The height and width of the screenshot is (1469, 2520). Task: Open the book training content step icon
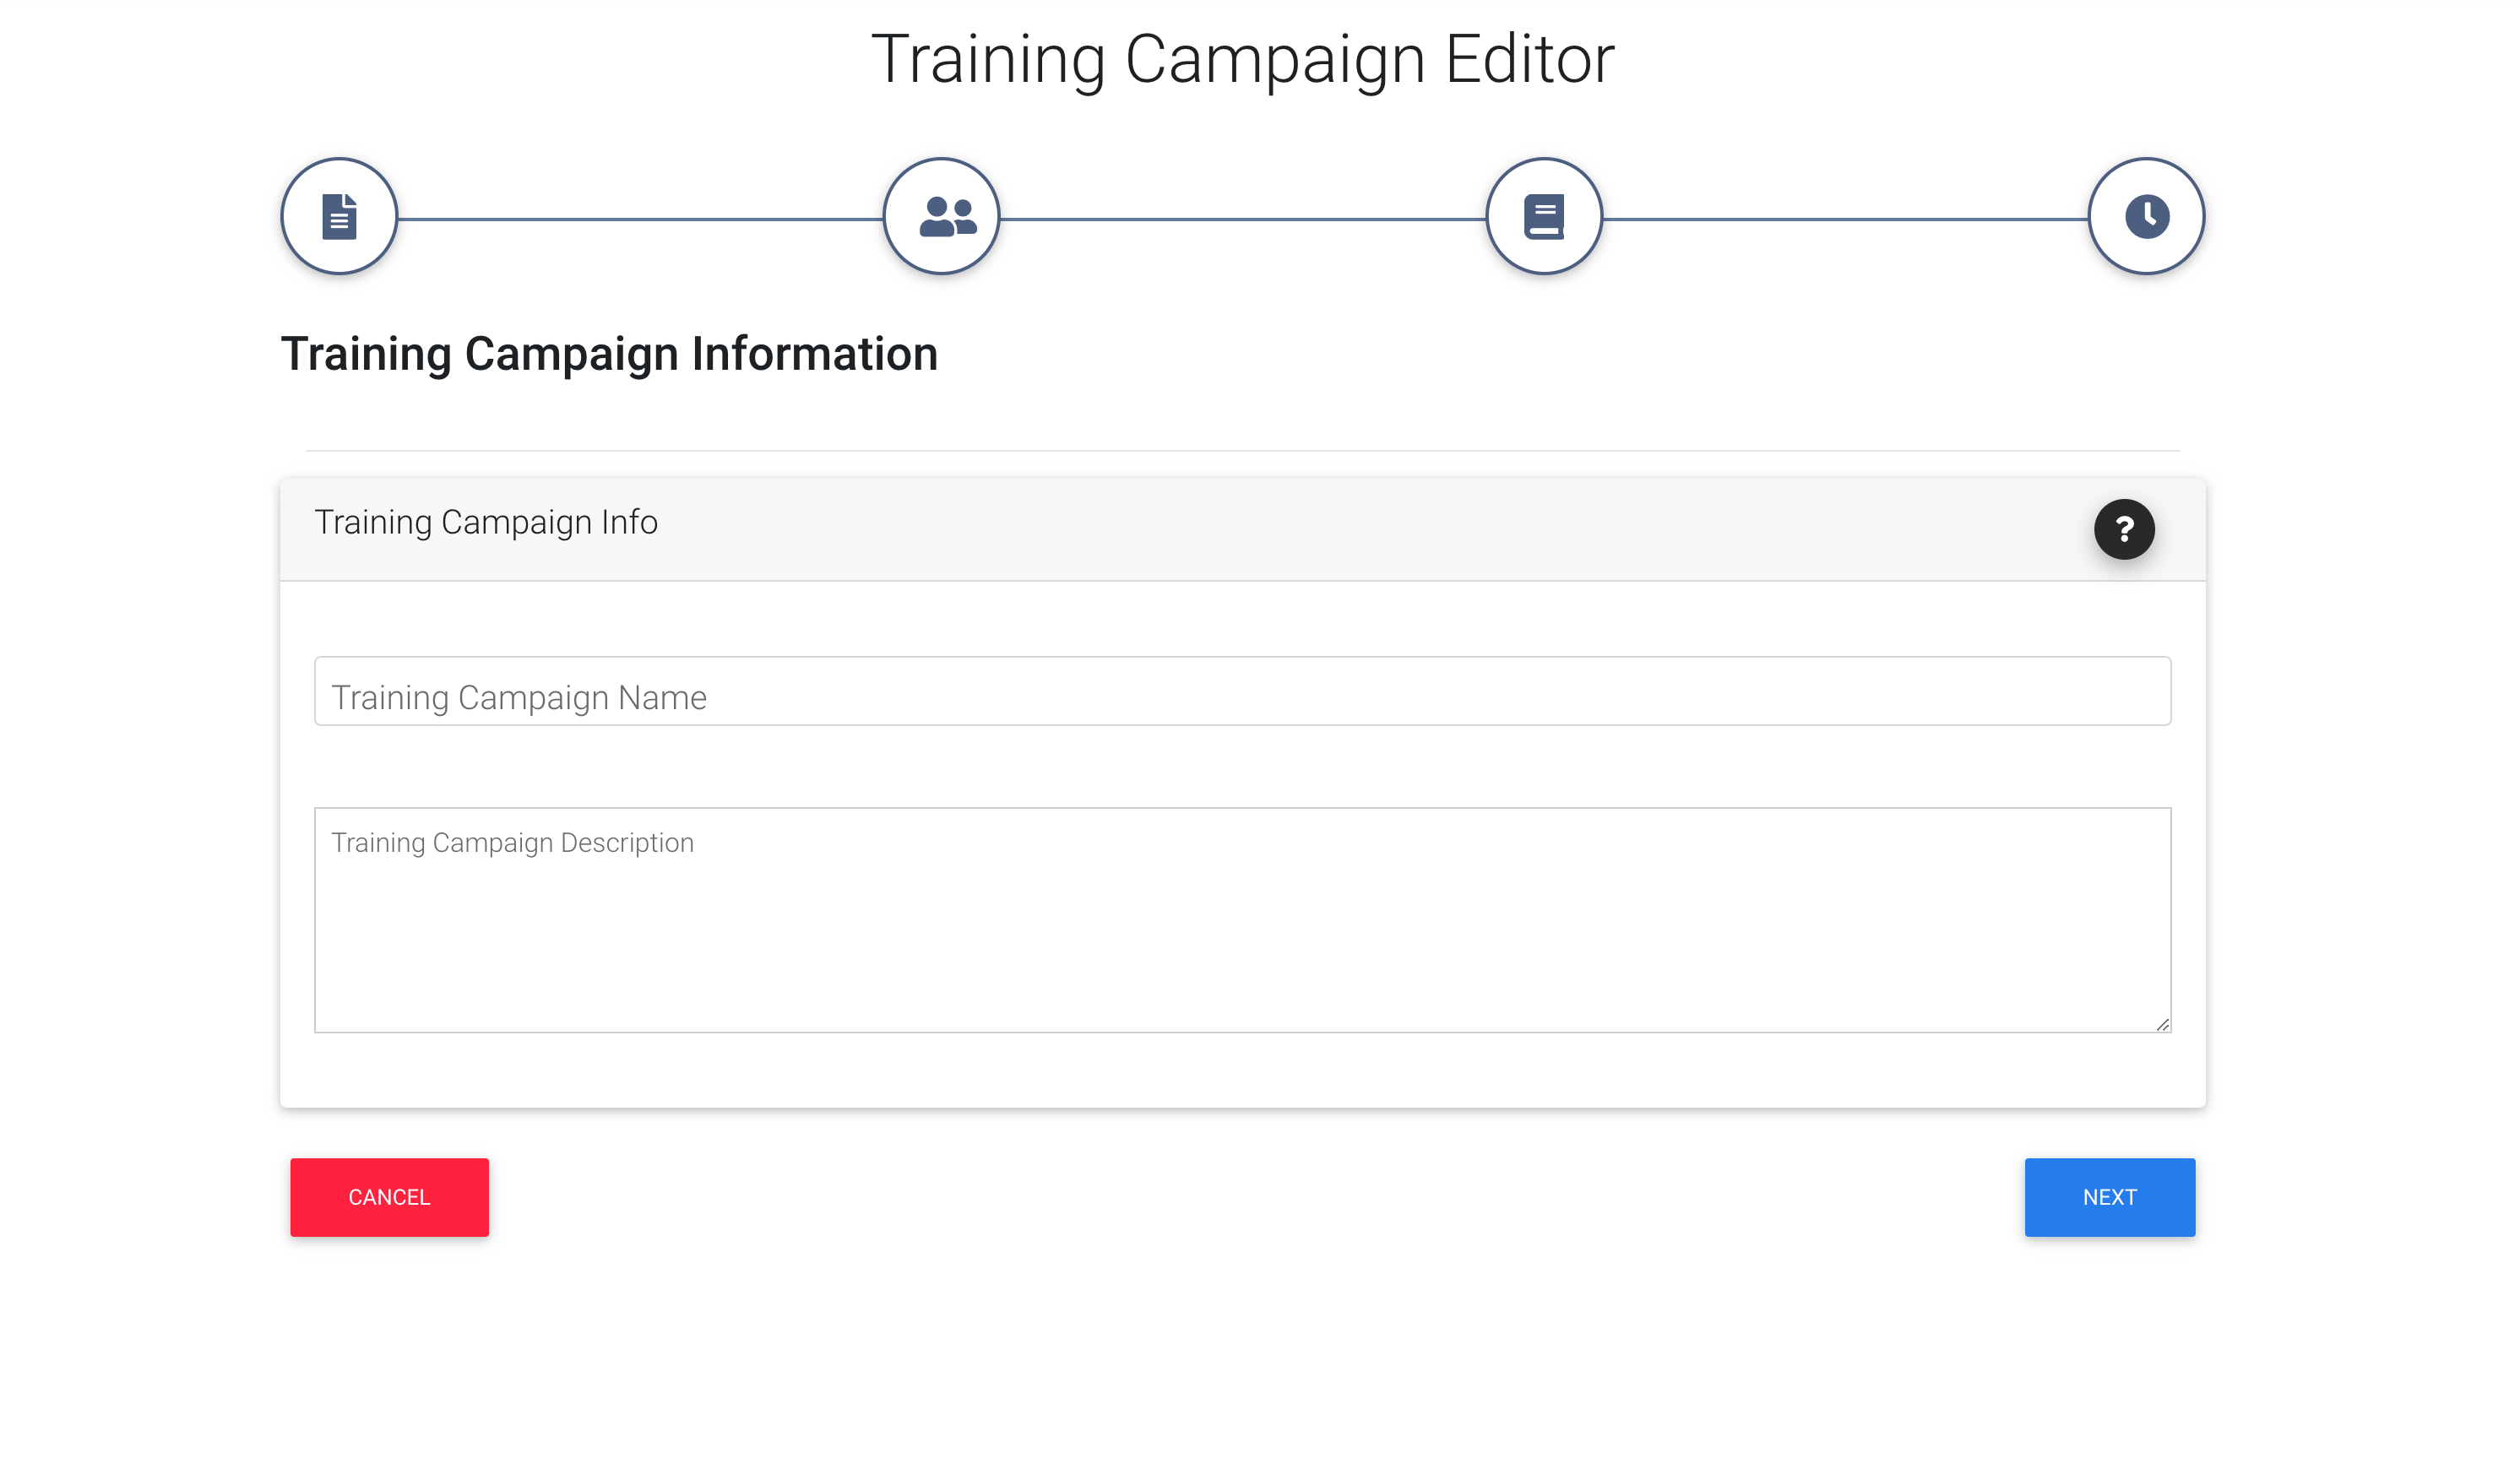(x=1545, y=217)
